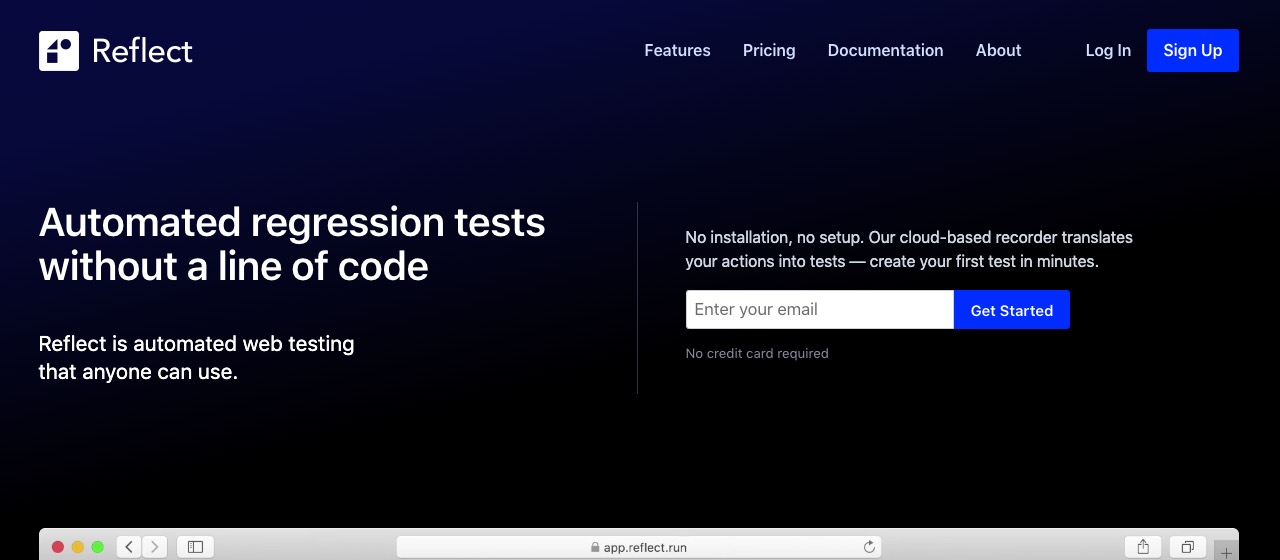Click the Log In link

click(1108, 51)
